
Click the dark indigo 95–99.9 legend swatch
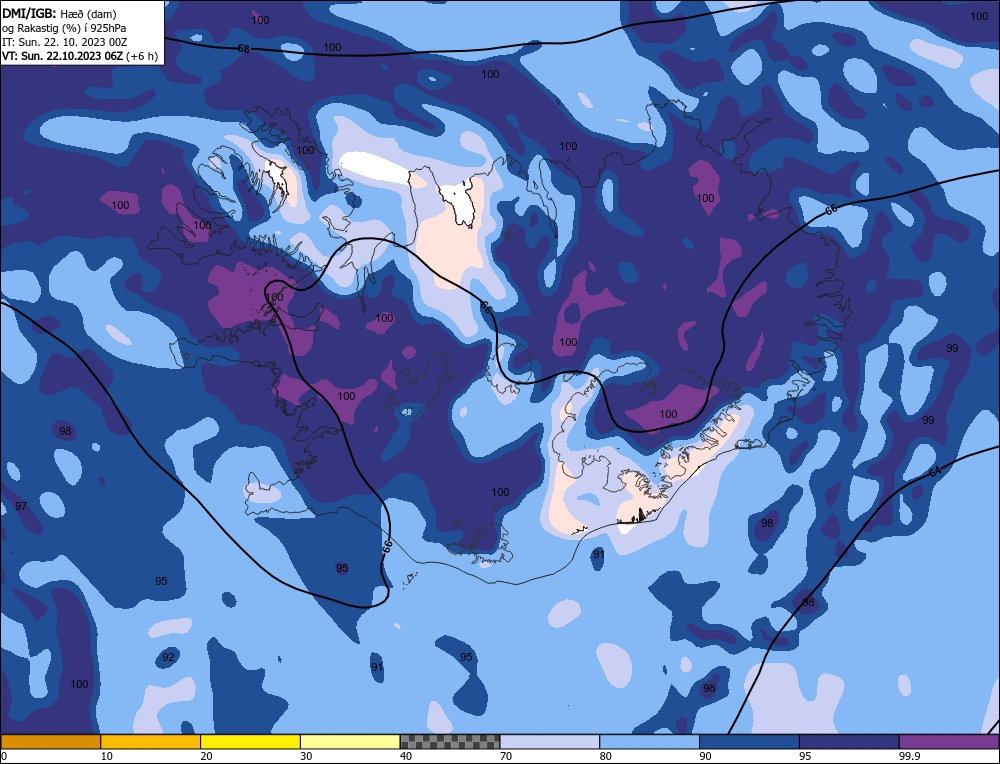849,742
